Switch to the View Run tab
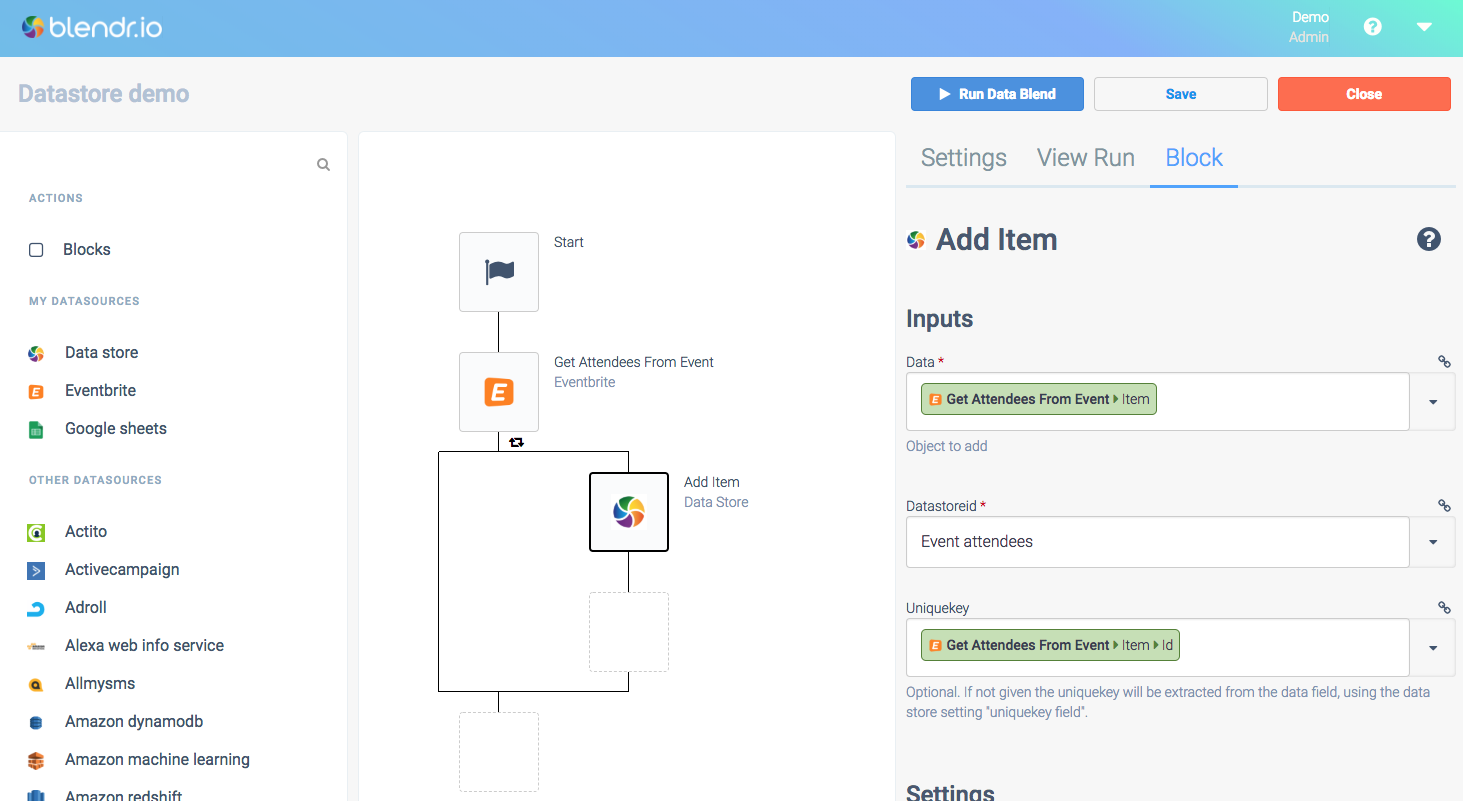Viewport: 1463px width, 801px height. coord(1086,158)
